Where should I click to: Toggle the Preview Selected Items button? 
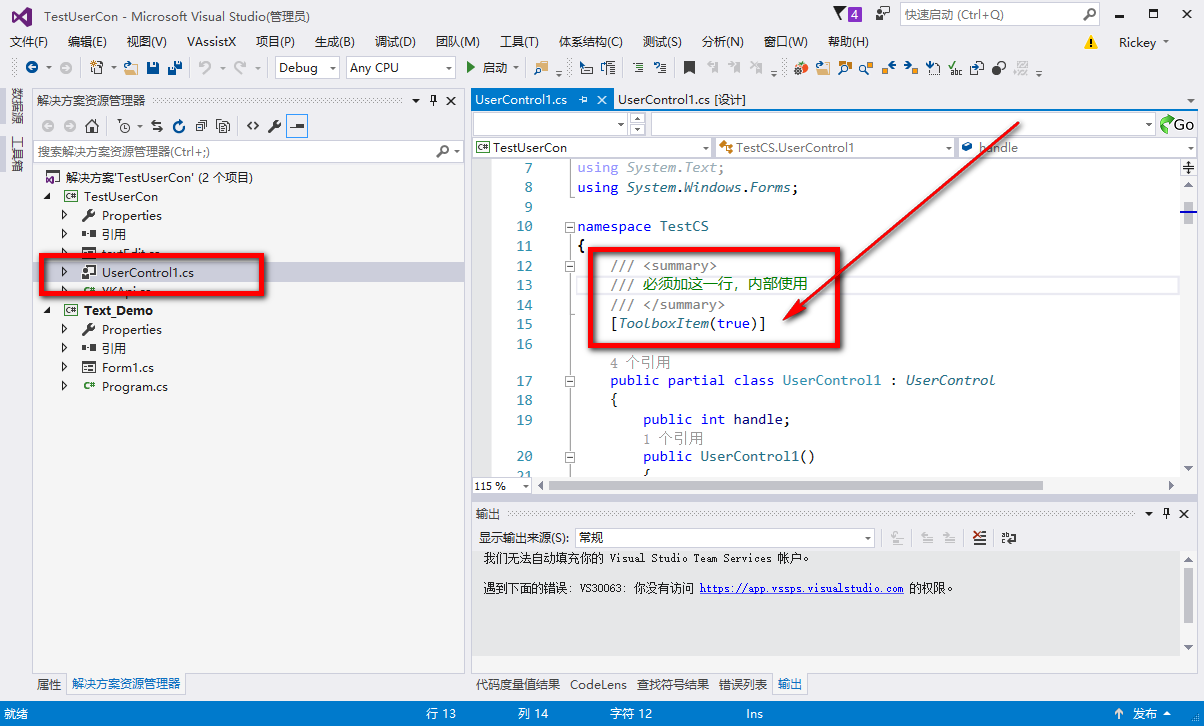pyautogui.click(x=297, y=126)
